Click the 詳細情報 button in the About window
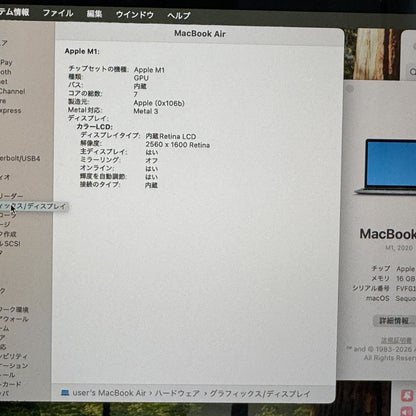This screenshot has height=416, width=416. click(395, 321)
